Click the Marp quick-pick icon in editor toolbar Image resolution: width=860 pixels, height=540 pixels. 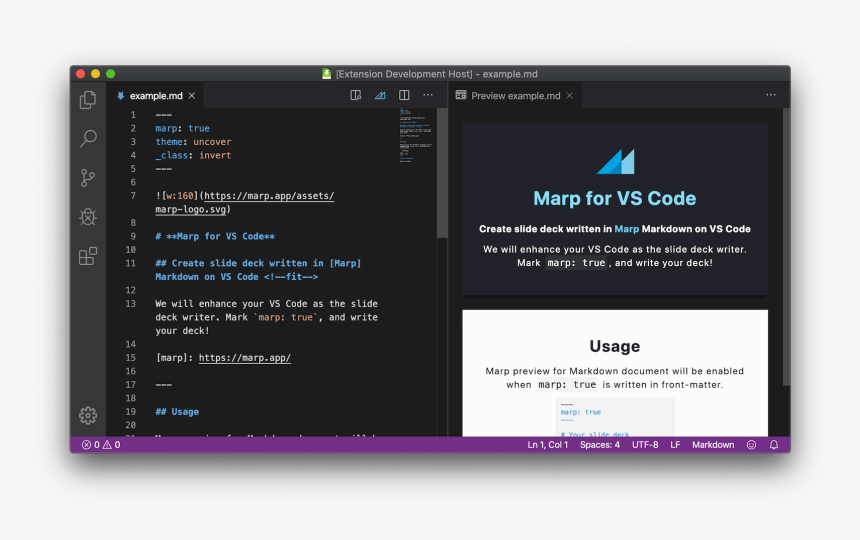coord(380,96)
